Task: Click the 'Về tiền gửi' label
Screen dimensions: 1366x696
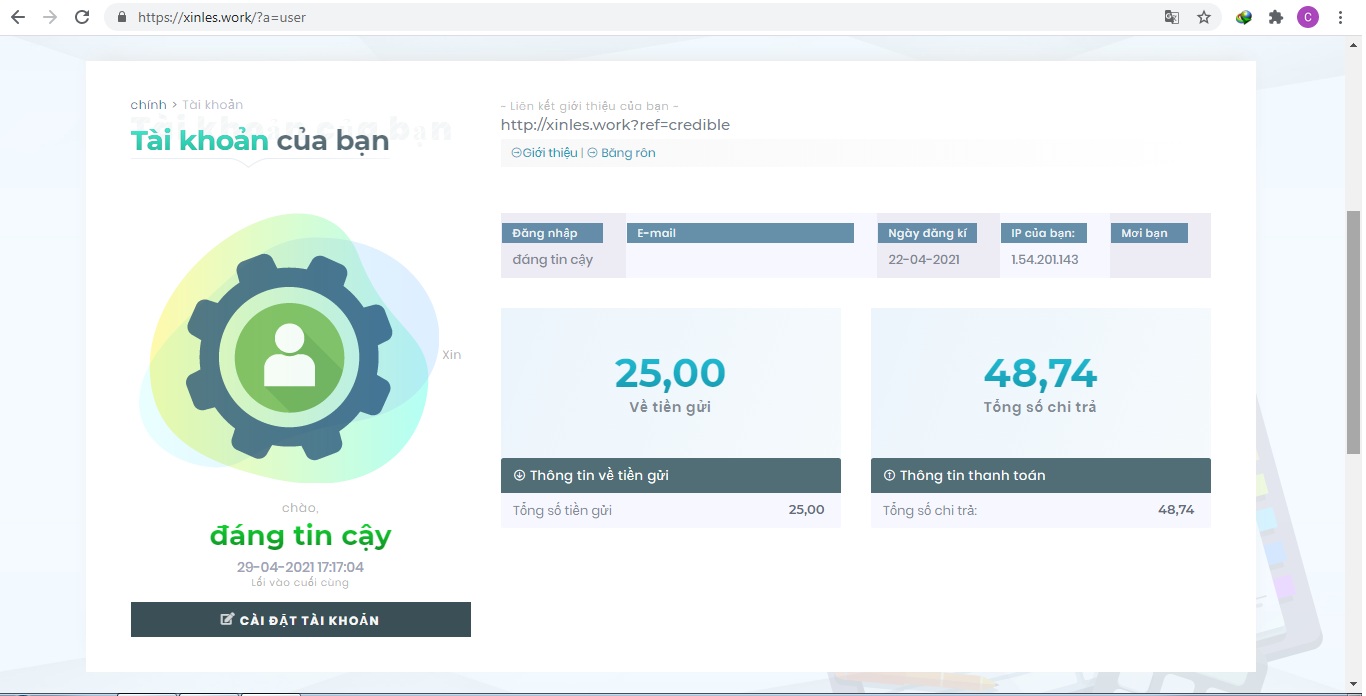Action: [x=670, y=407]
